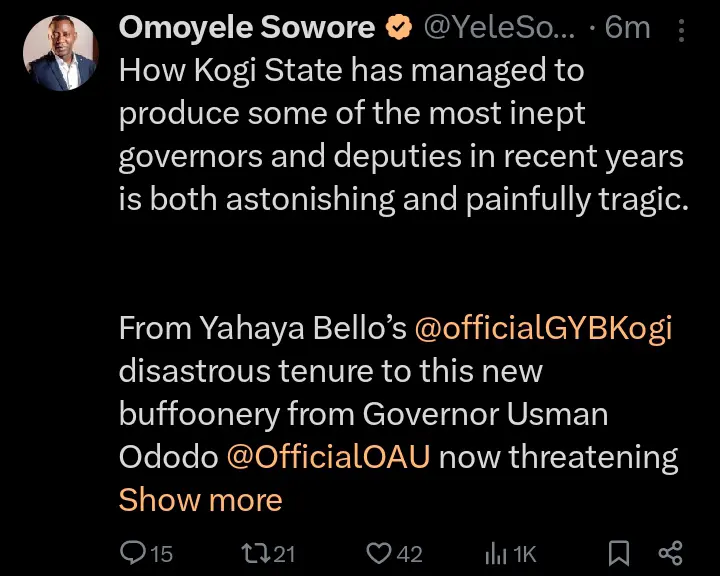This screenshot has width=720, height=576.
Task: Click the reply count of 15
Action: tap(161, 553)
